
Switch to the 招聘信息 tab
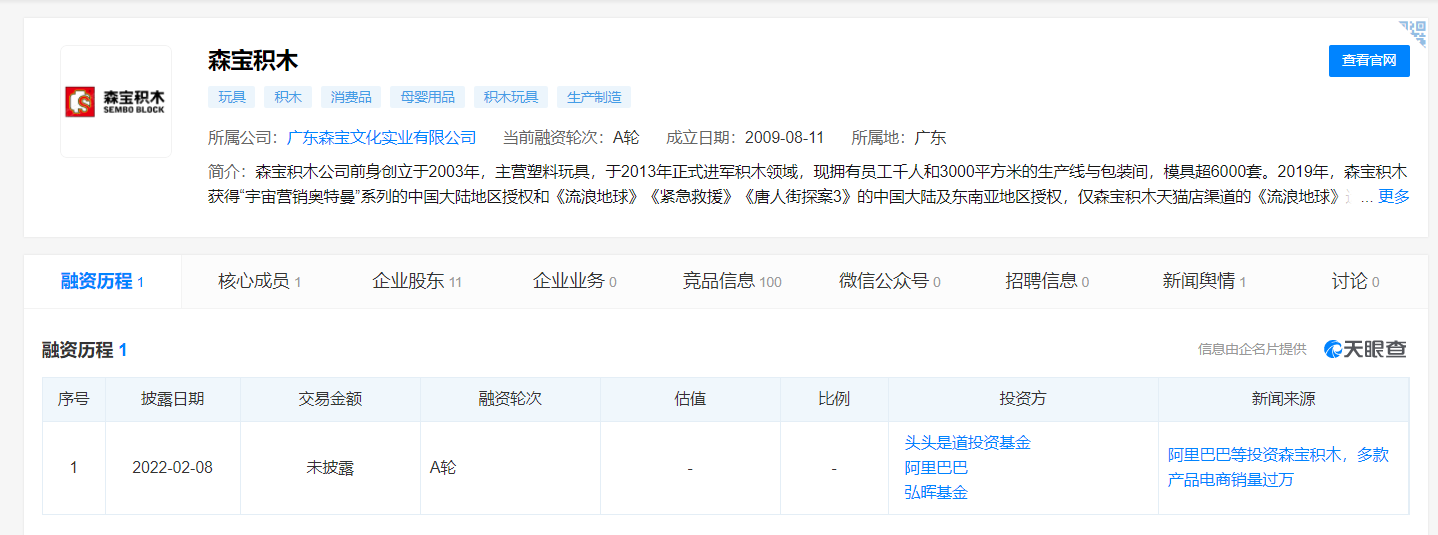point(1047,281)
